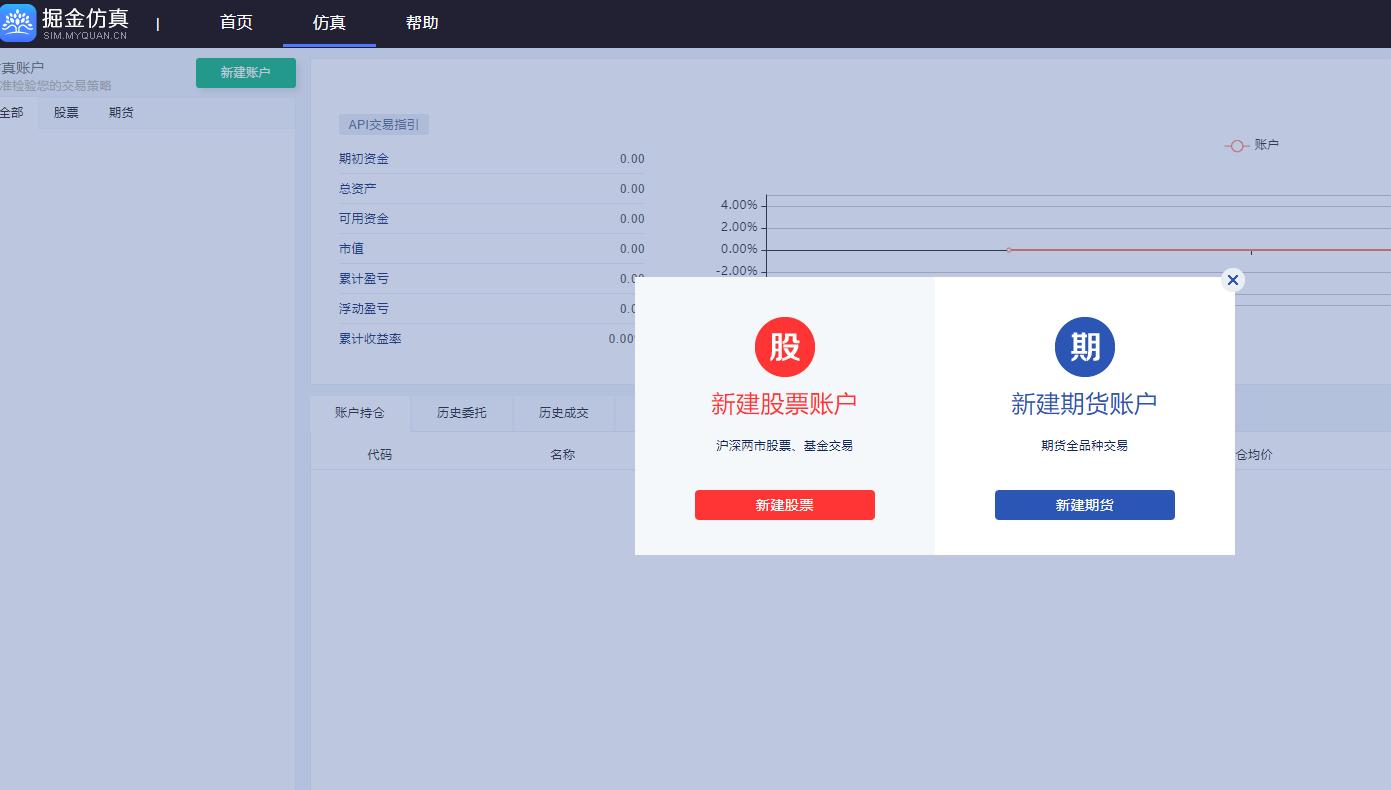Select the blue 期 circle icon
This screenshot has height=790, width=1391.
tap(1085, 347)
